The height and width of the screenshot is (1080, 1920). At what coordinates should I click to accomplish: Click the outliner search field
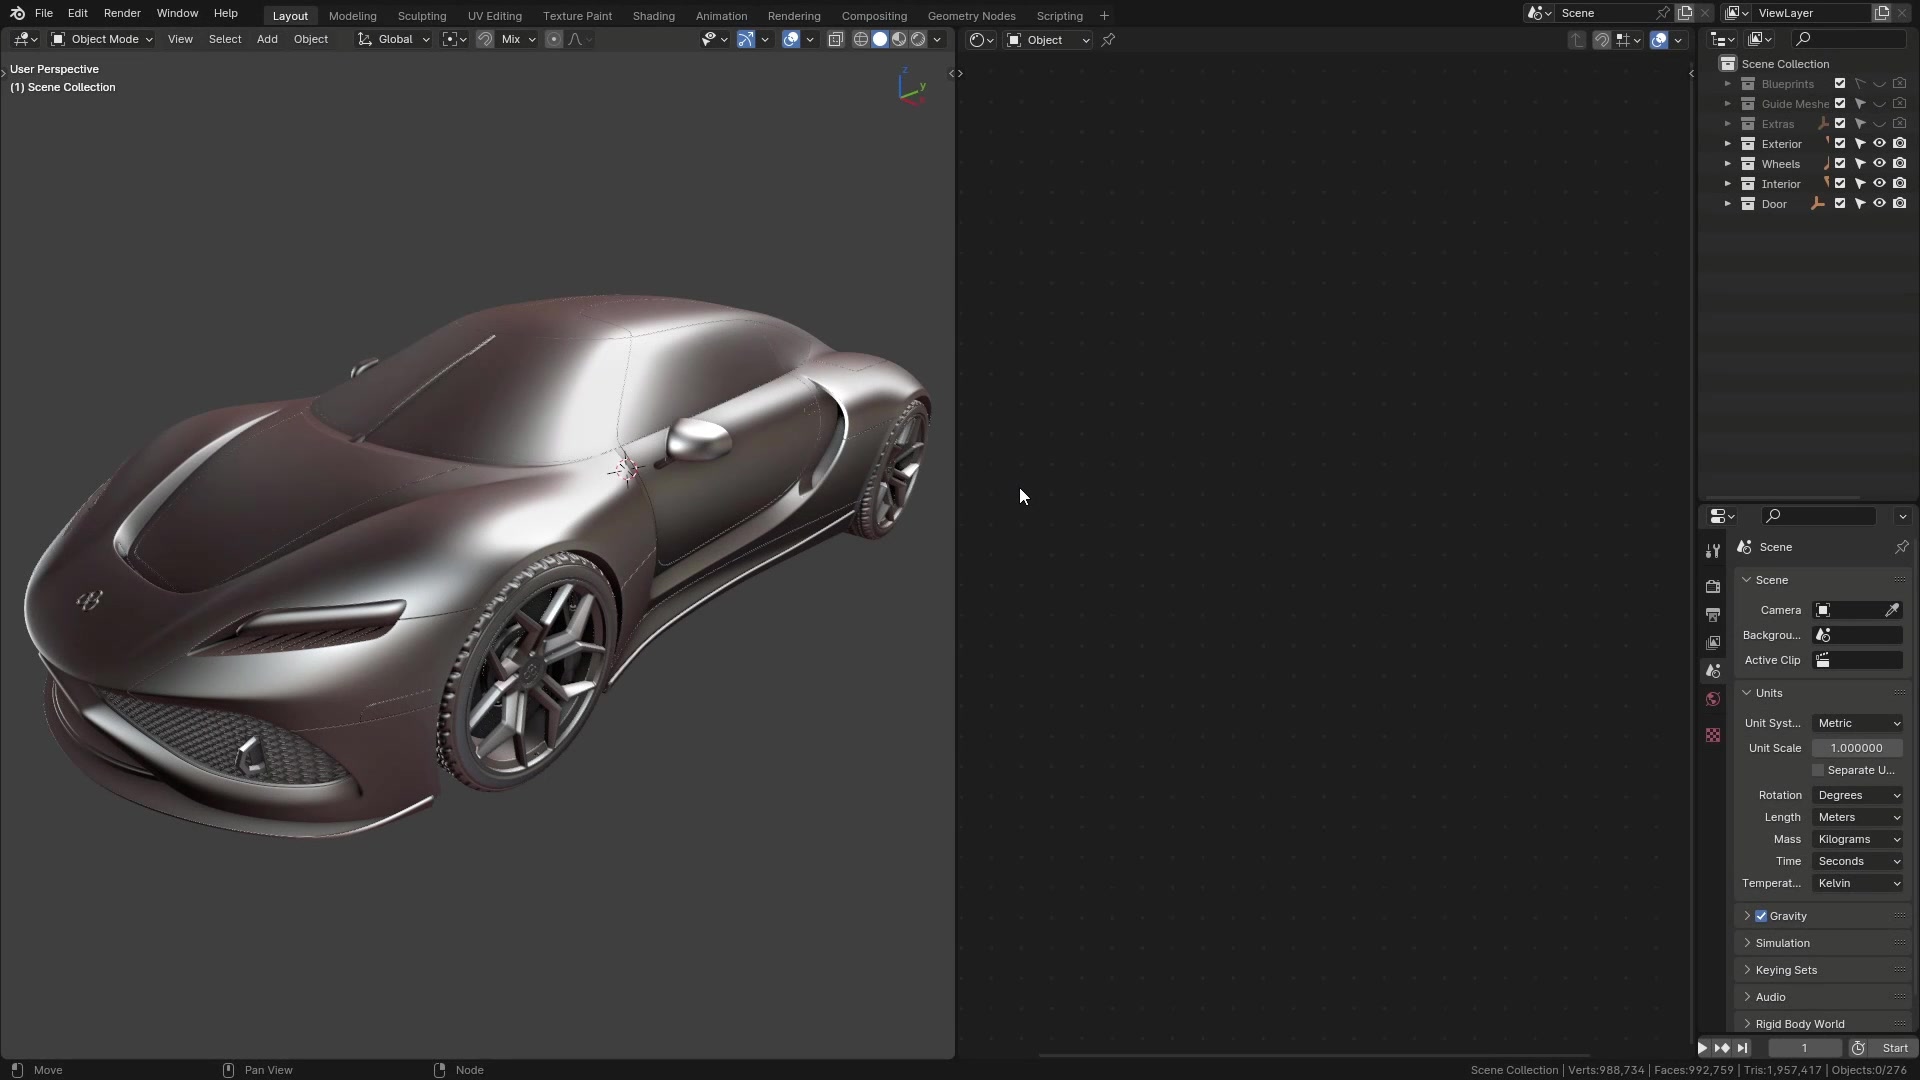click(x=1850, y=39)
